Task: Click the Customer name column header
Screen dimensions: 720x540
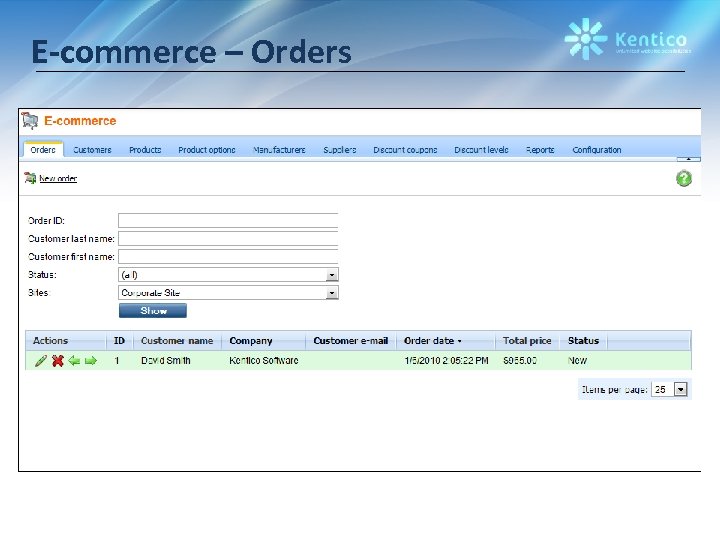Action: click(177, 341)
